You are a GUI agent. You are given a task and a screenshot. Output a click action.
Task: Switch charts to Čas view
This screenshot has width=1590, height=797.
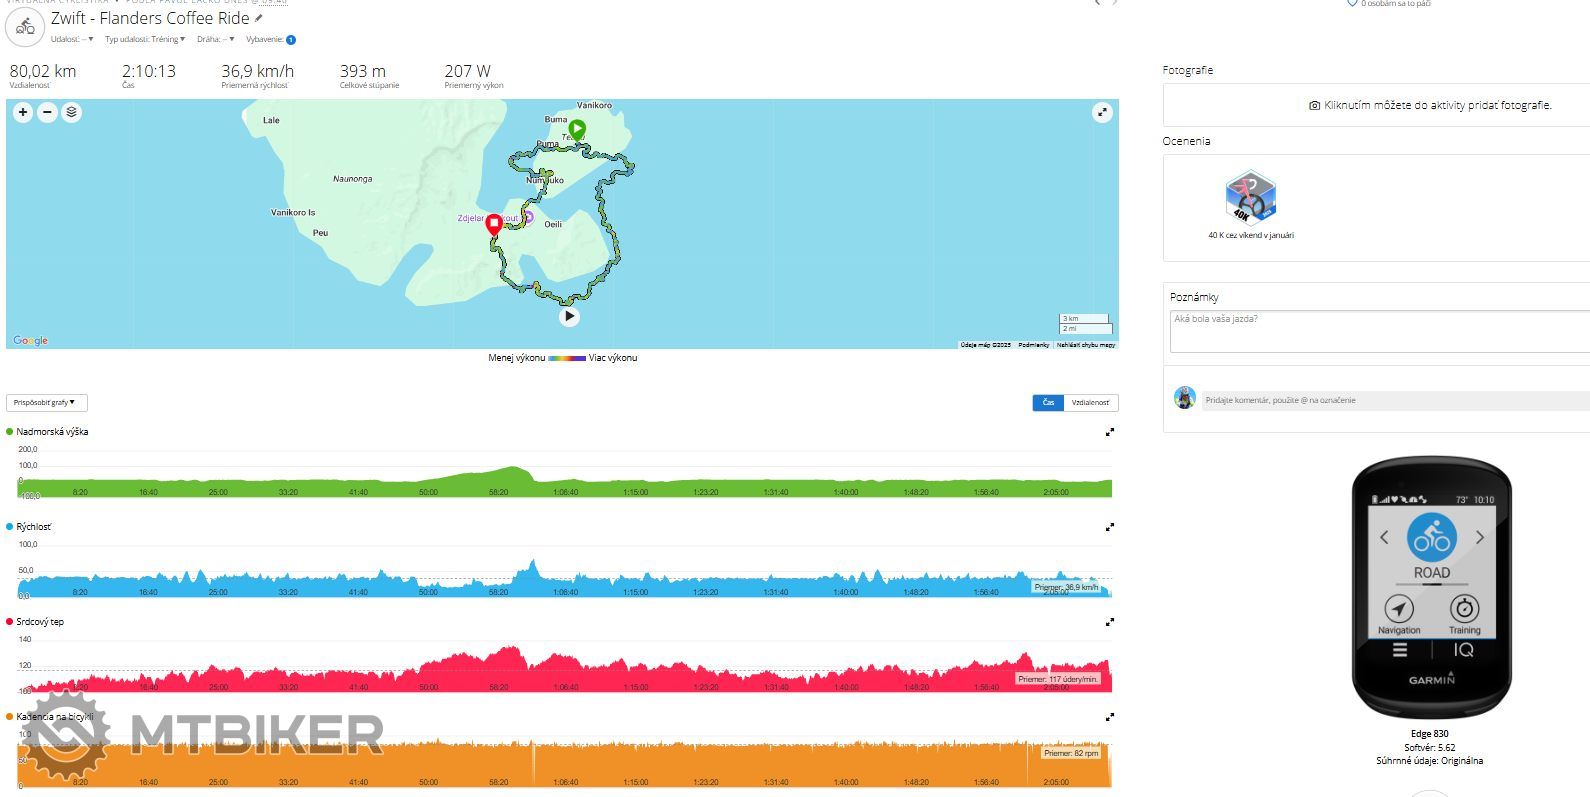point(1048,403)
